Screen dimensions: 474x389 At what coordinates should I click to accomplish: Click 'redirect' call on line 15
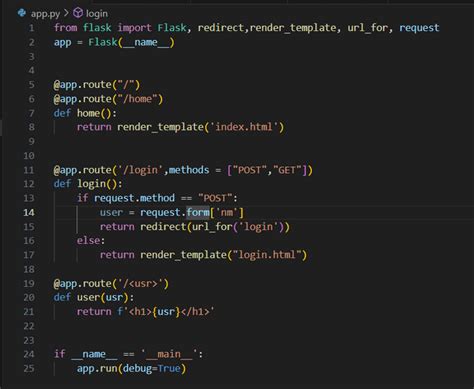click(163, 227)
